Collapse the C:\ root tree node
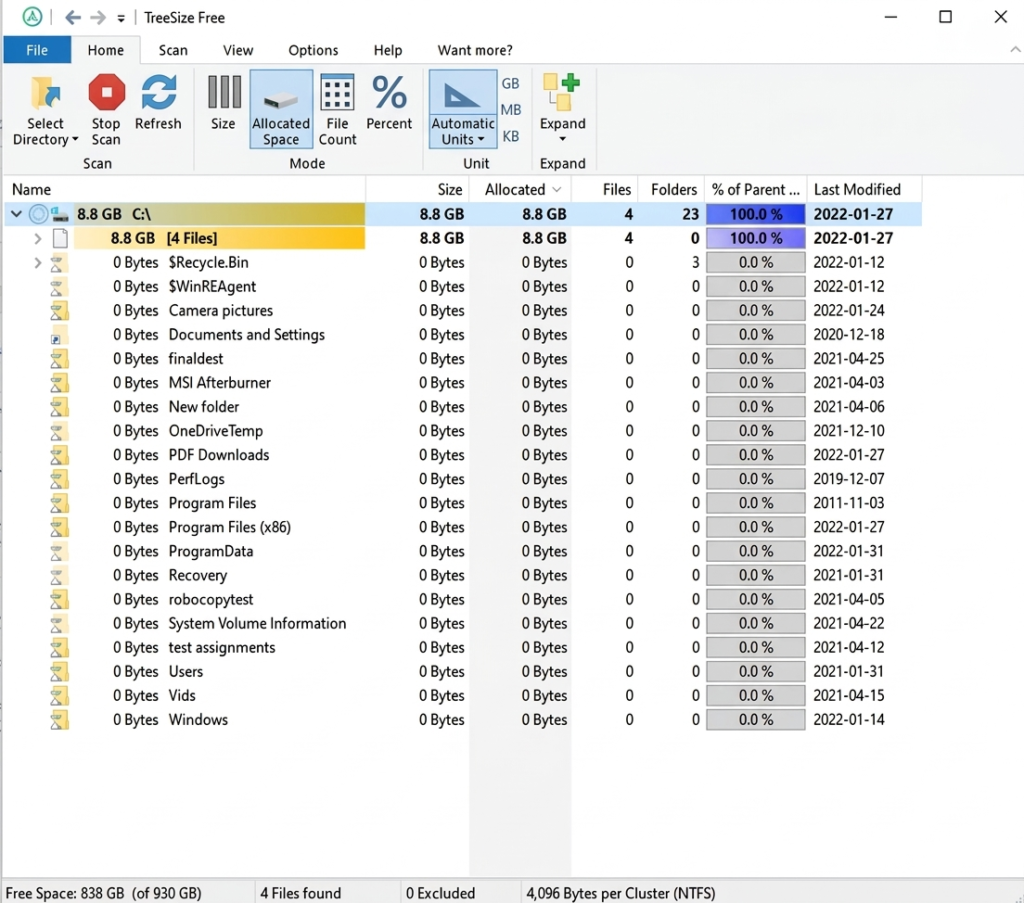Image resolution: width=1024 pixels, height=903 pixels. click(x=16, y=214)
